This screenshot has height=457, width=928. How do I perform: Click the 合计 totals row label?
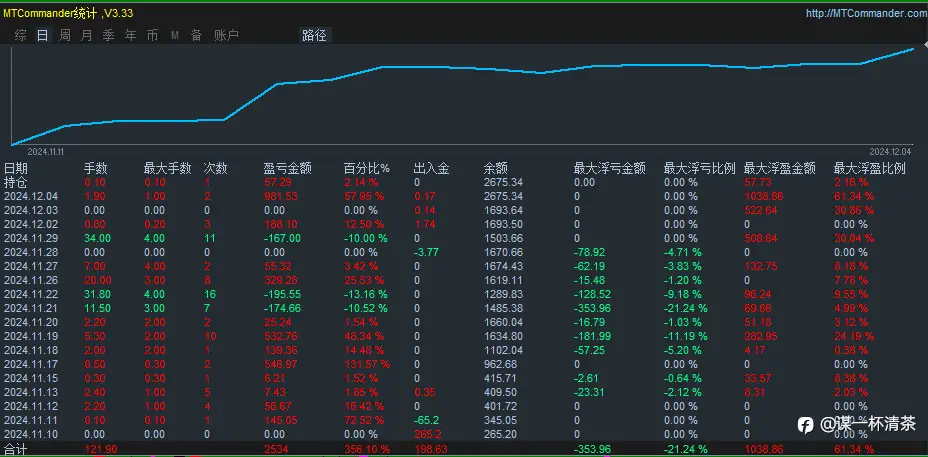coord(15,450)
